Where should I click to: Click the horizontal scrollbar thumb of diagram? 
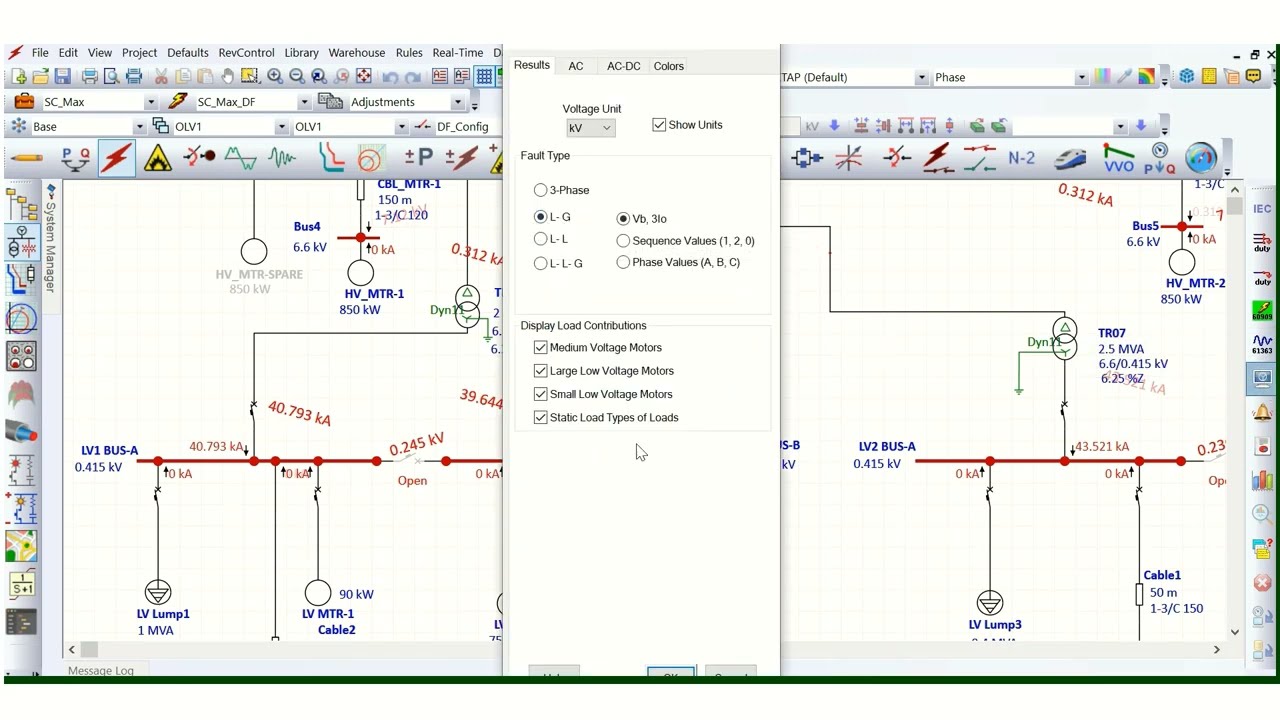(x=89, y=649)
